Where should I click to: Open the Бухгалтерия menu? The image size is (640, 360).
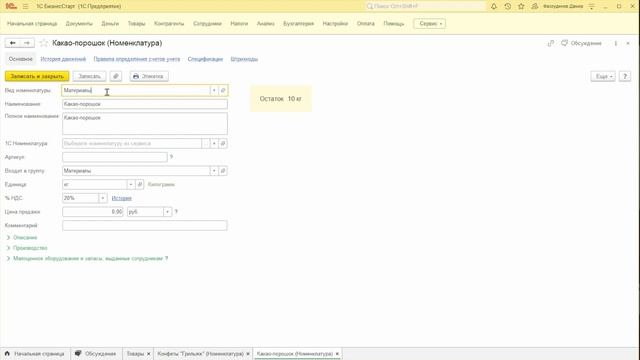point(298,24)
